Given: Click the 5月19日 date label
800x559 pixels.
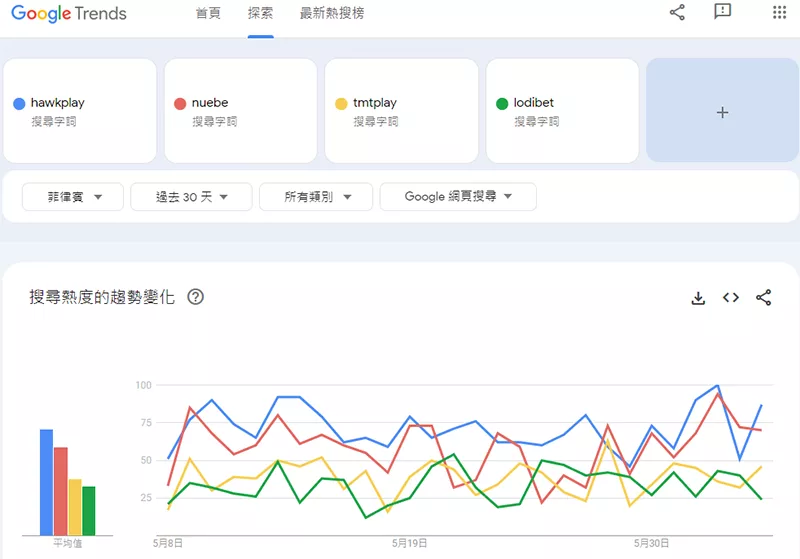Looking at the screenshot, I should point(410,543).
